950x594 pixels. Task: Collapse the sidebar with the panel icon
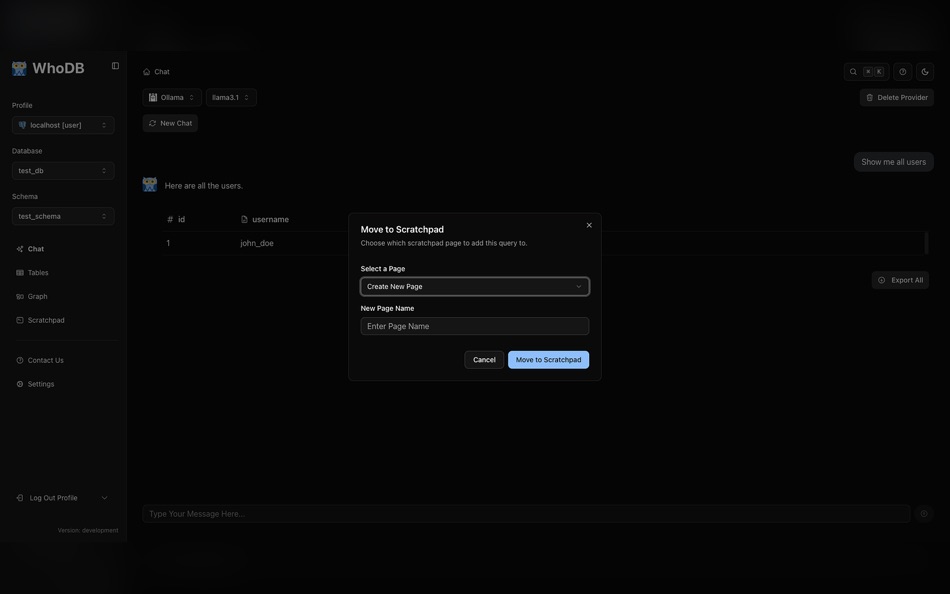(x=112, y=63)
